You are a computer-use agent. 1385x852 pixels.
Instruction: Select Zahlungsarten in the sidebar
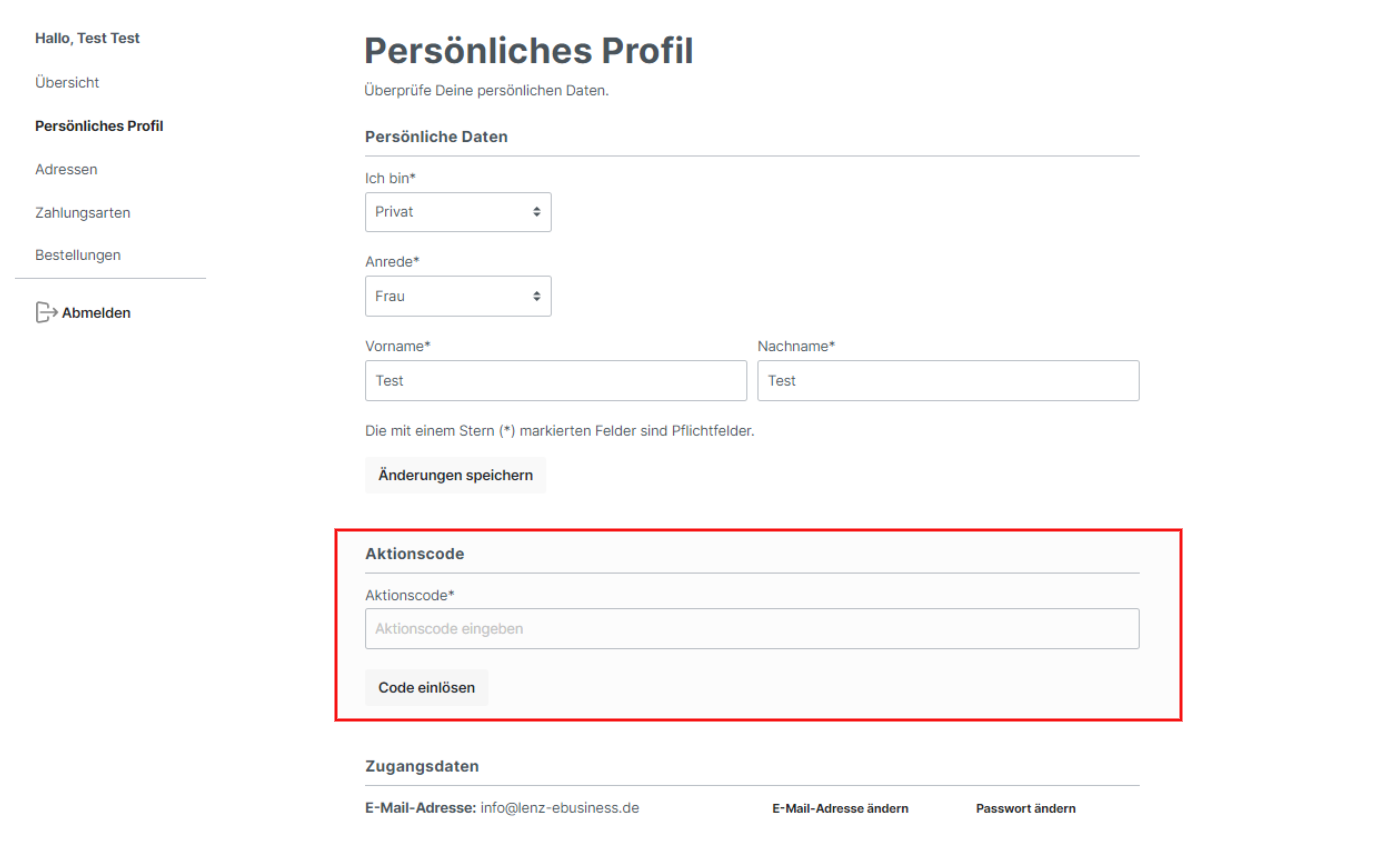point(82,212)
